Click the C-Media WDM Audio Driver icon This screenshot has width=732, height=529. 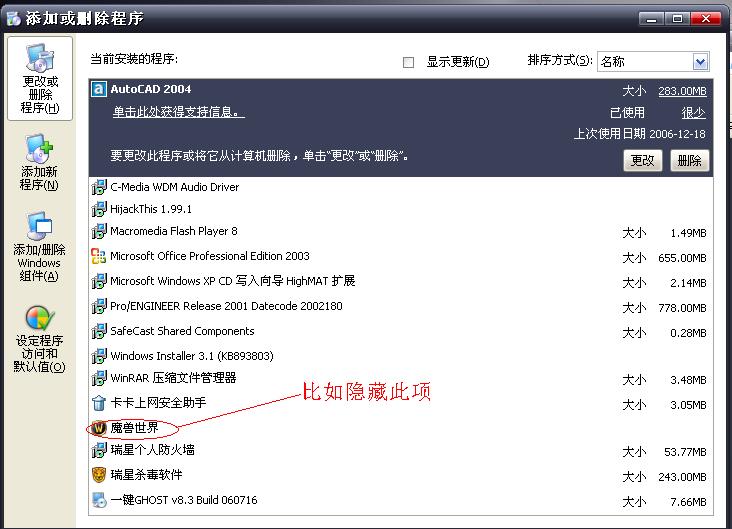(99, 187)
